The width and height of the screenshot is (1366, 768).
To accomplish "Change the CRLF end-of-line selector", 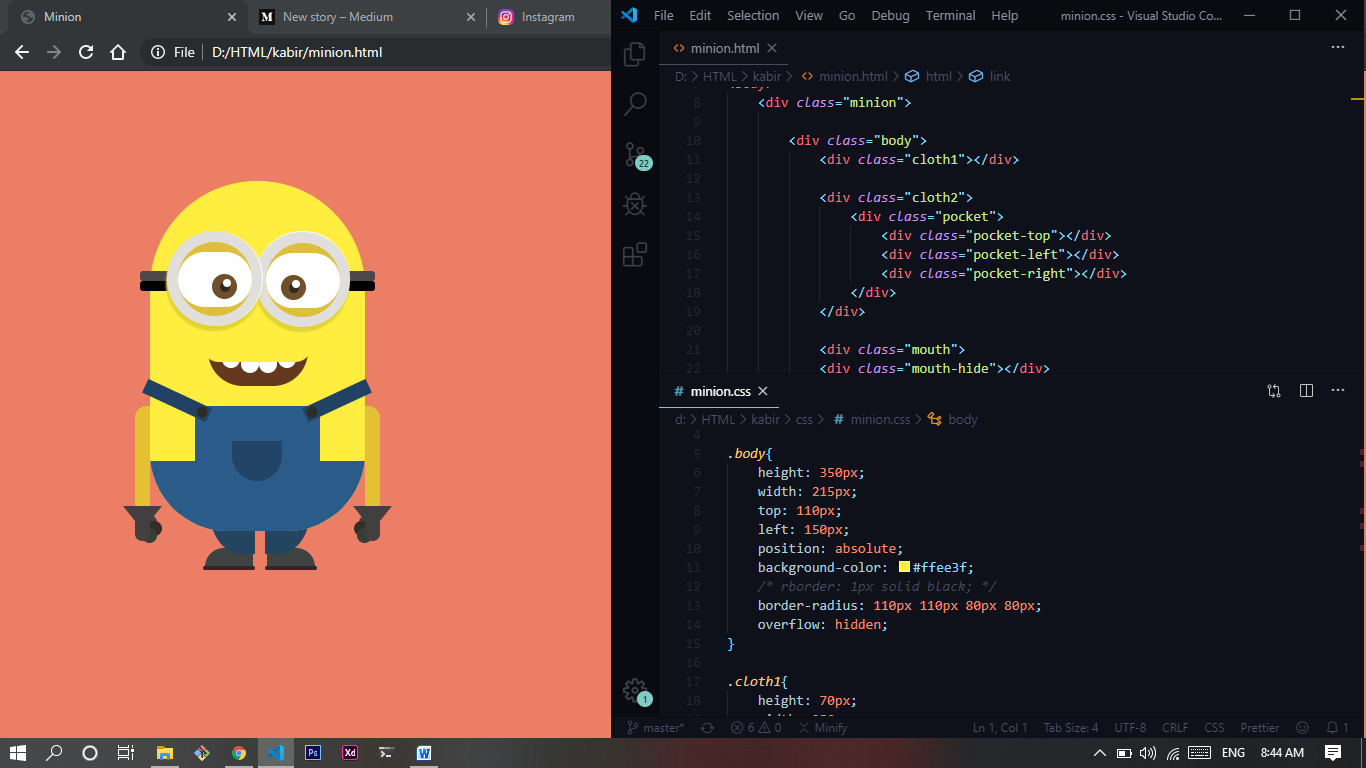I will pos(1175,728).
